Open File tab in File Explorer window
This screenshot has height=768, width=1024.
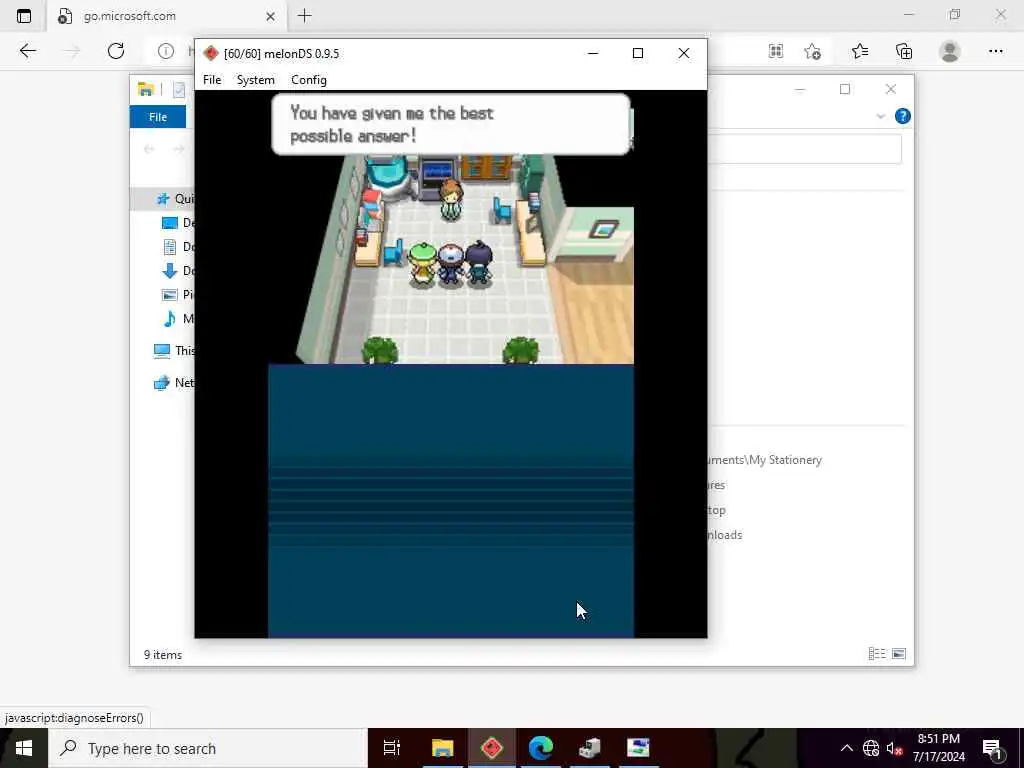click(x=158, y=117)
